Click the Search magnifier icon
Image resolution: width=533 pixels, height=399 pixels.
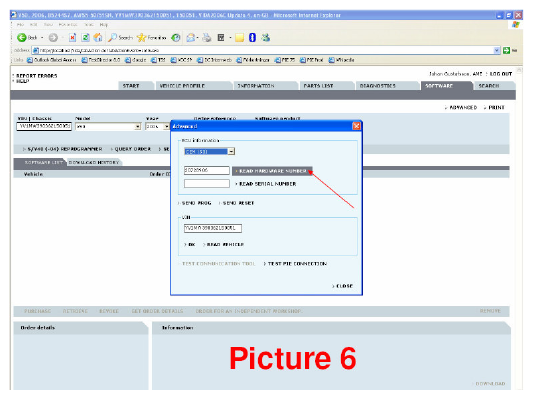113,37
